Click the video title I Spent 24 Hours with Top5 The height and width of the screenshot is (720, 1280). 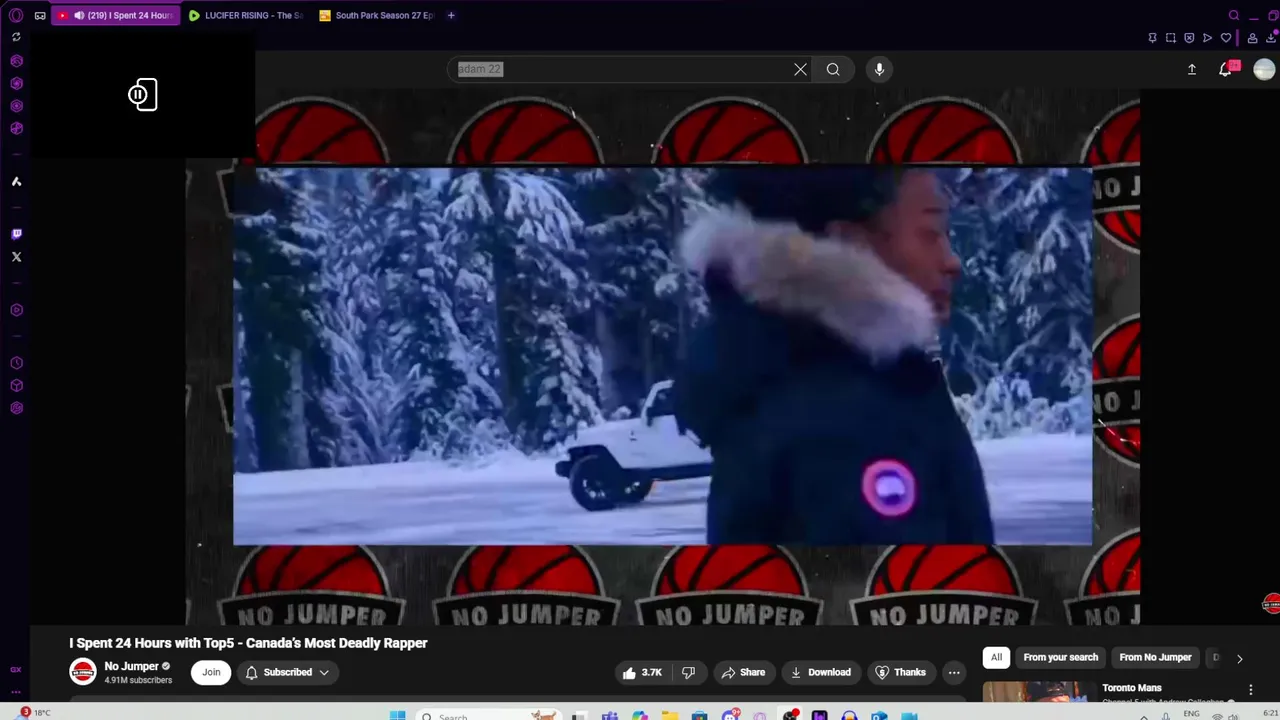click(248, 643)
